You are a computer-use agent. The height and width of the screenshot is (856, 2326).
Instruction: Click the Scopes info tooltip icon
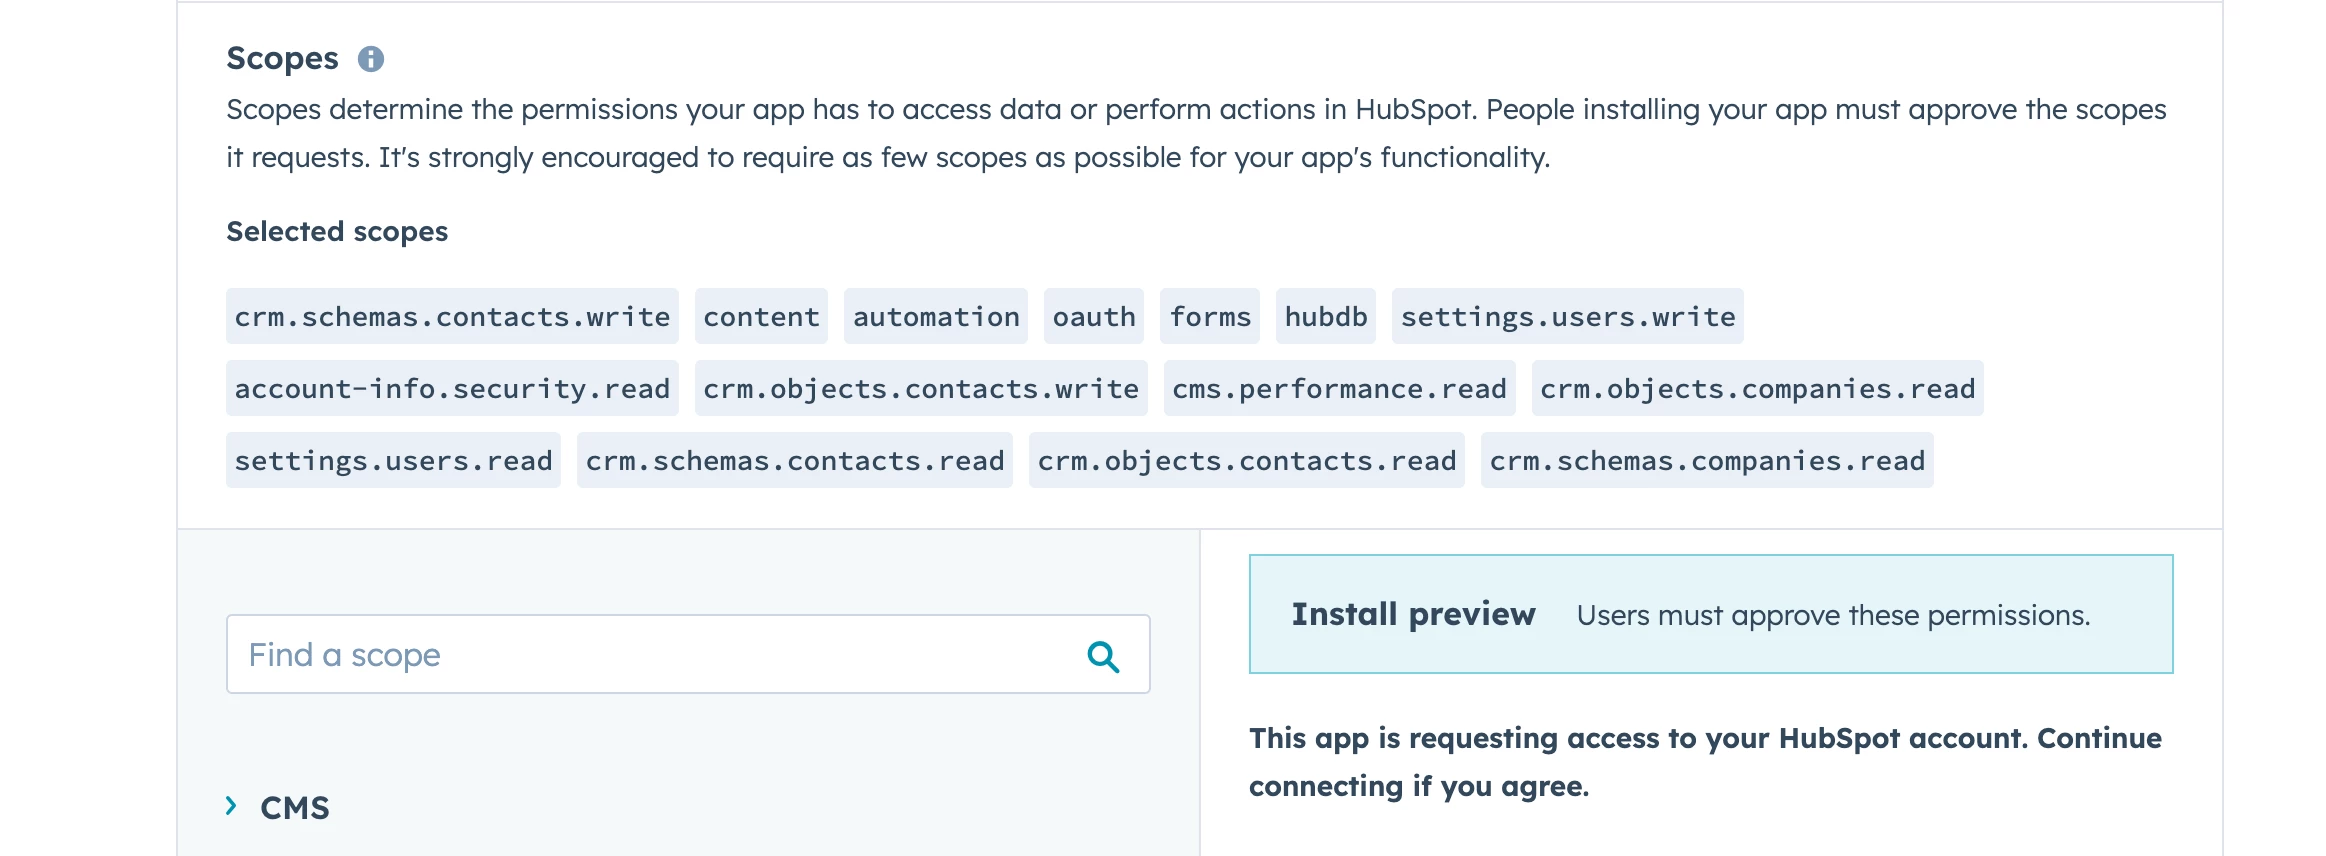371,59
